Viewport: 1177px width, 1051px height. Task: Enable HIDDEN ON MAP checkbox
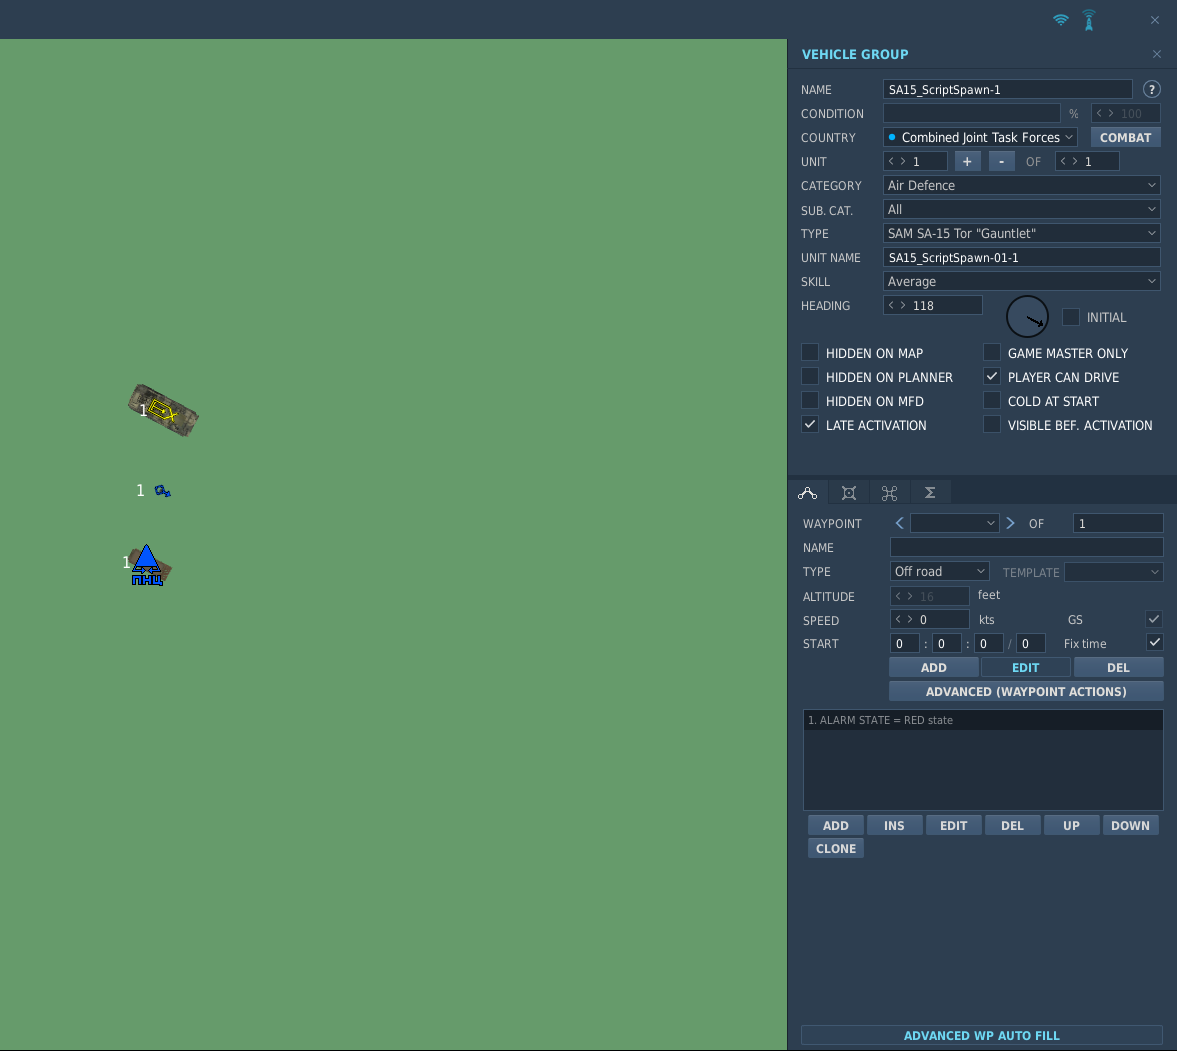pos(810,352)
